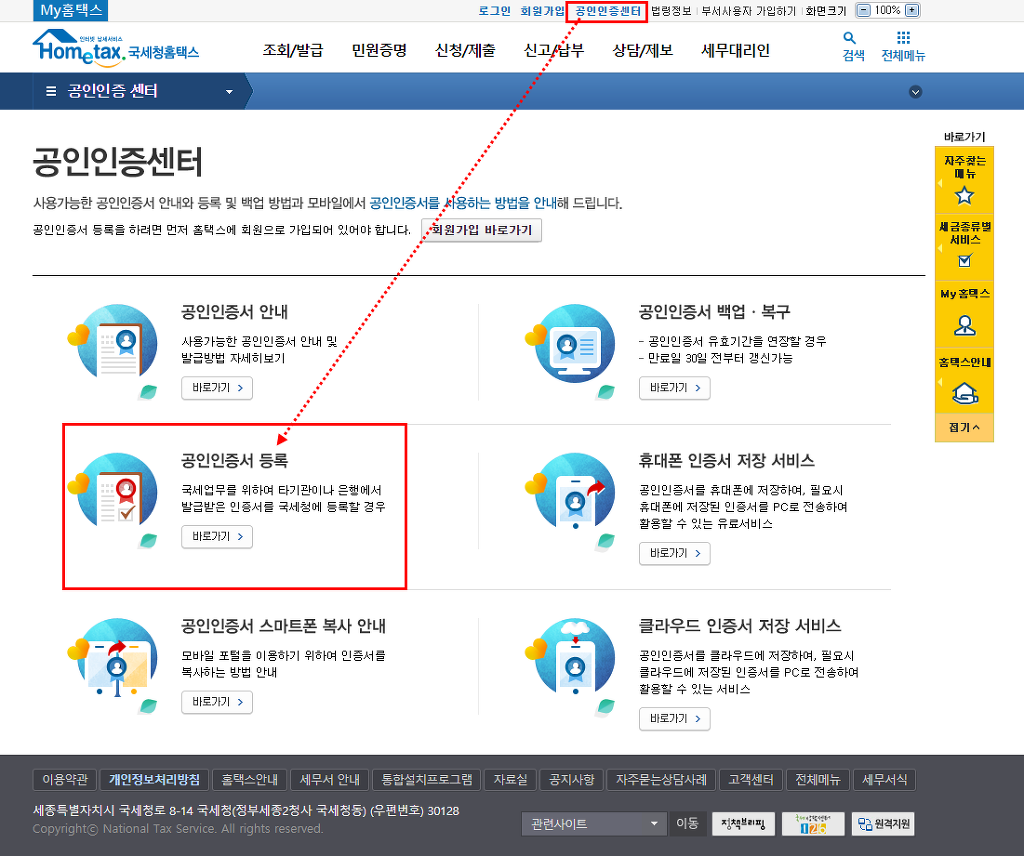Click 바로가기 under 스마트폰 복사 안내

tap(217, 702)
